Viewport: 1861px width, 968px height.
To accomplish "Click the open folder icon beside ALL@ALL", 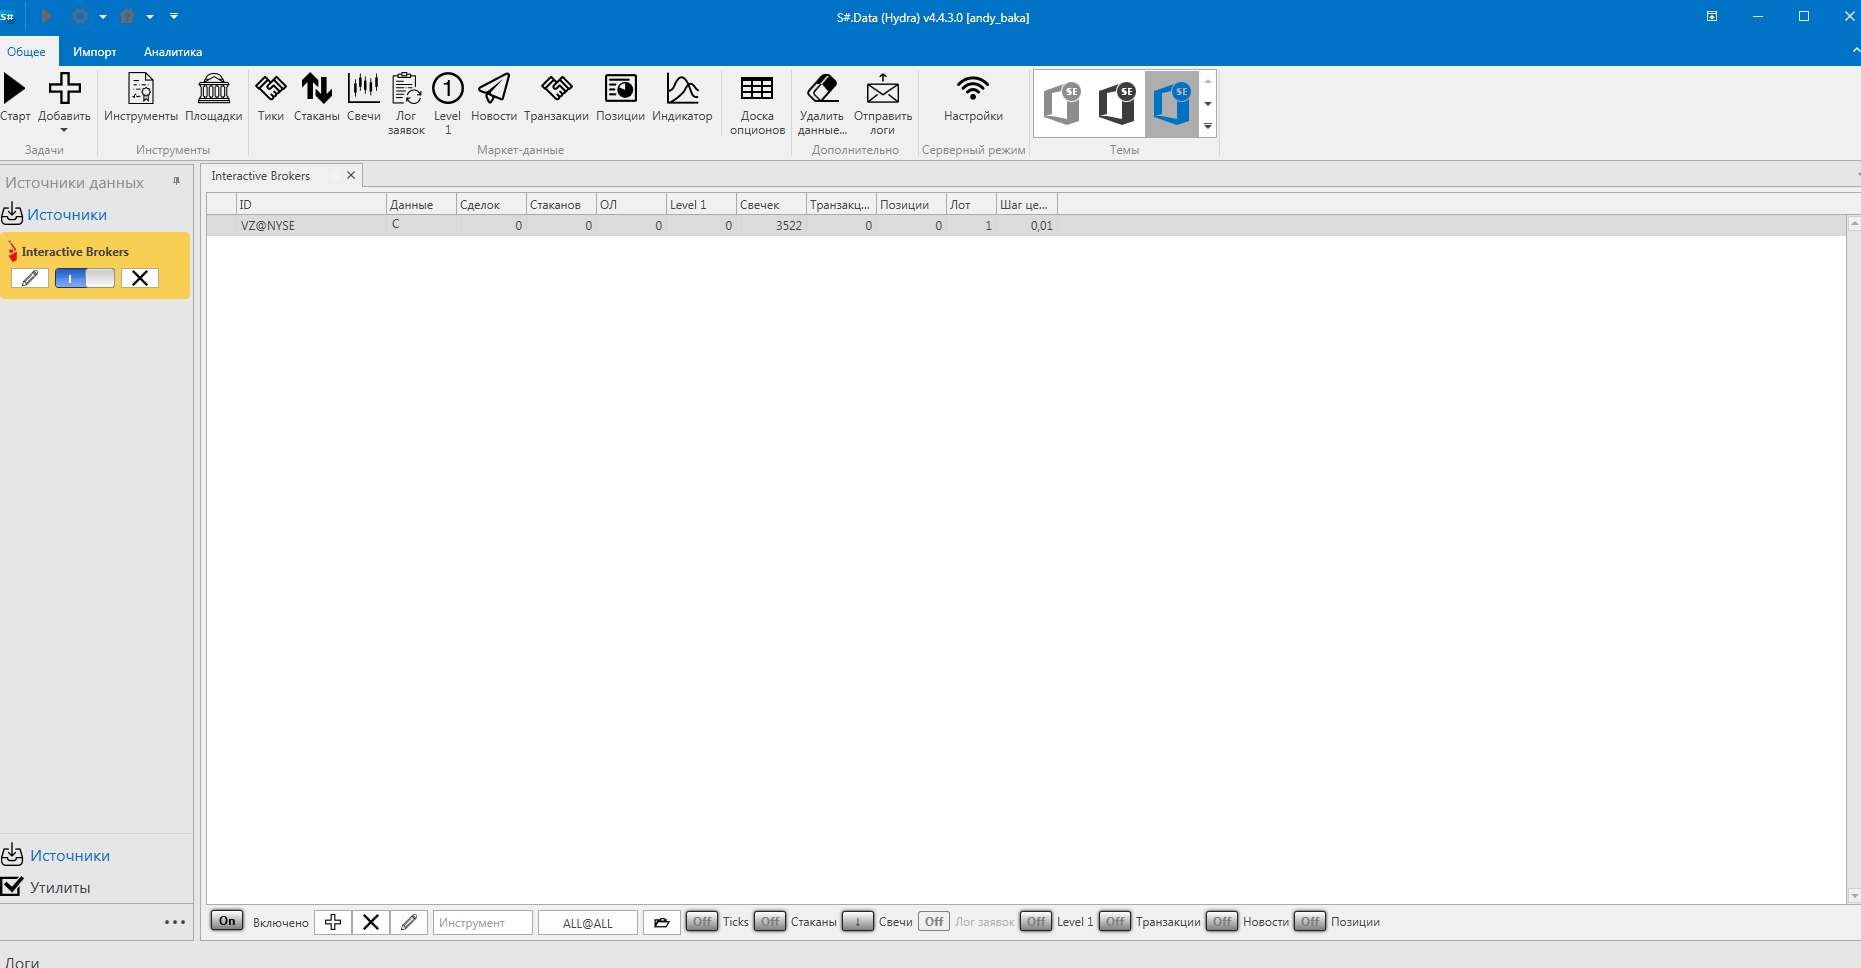I will click(x=662, y=922).
